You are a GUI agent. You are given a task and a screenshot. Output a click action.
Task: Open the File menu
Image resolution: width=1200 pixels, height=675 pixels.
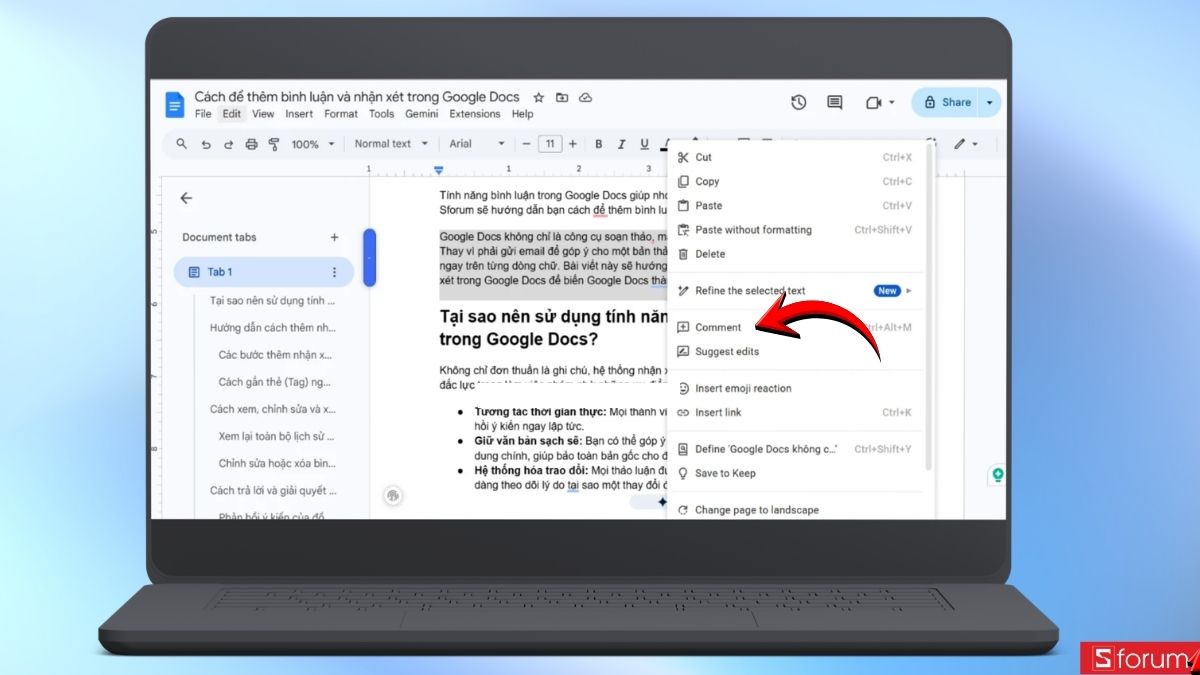tap(203, 114)
